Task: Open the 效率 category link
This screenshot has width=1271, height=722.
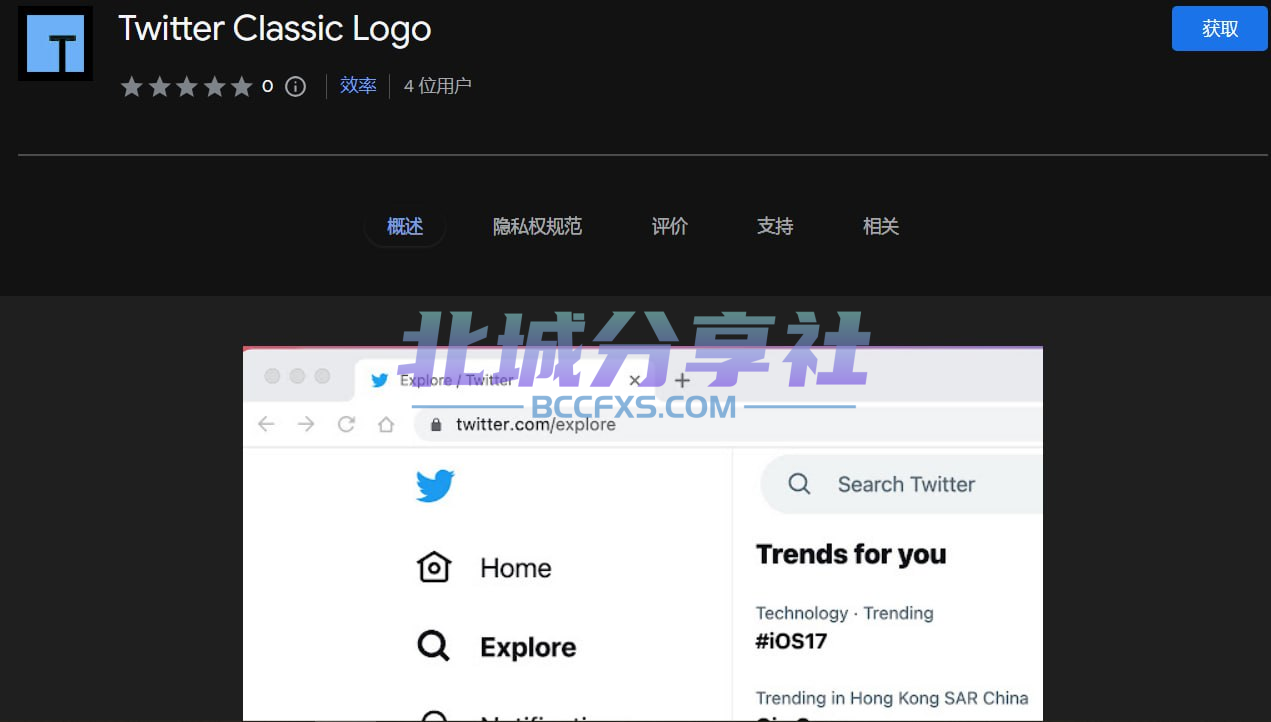Action: pyautogui.click(x=358, y=86)
